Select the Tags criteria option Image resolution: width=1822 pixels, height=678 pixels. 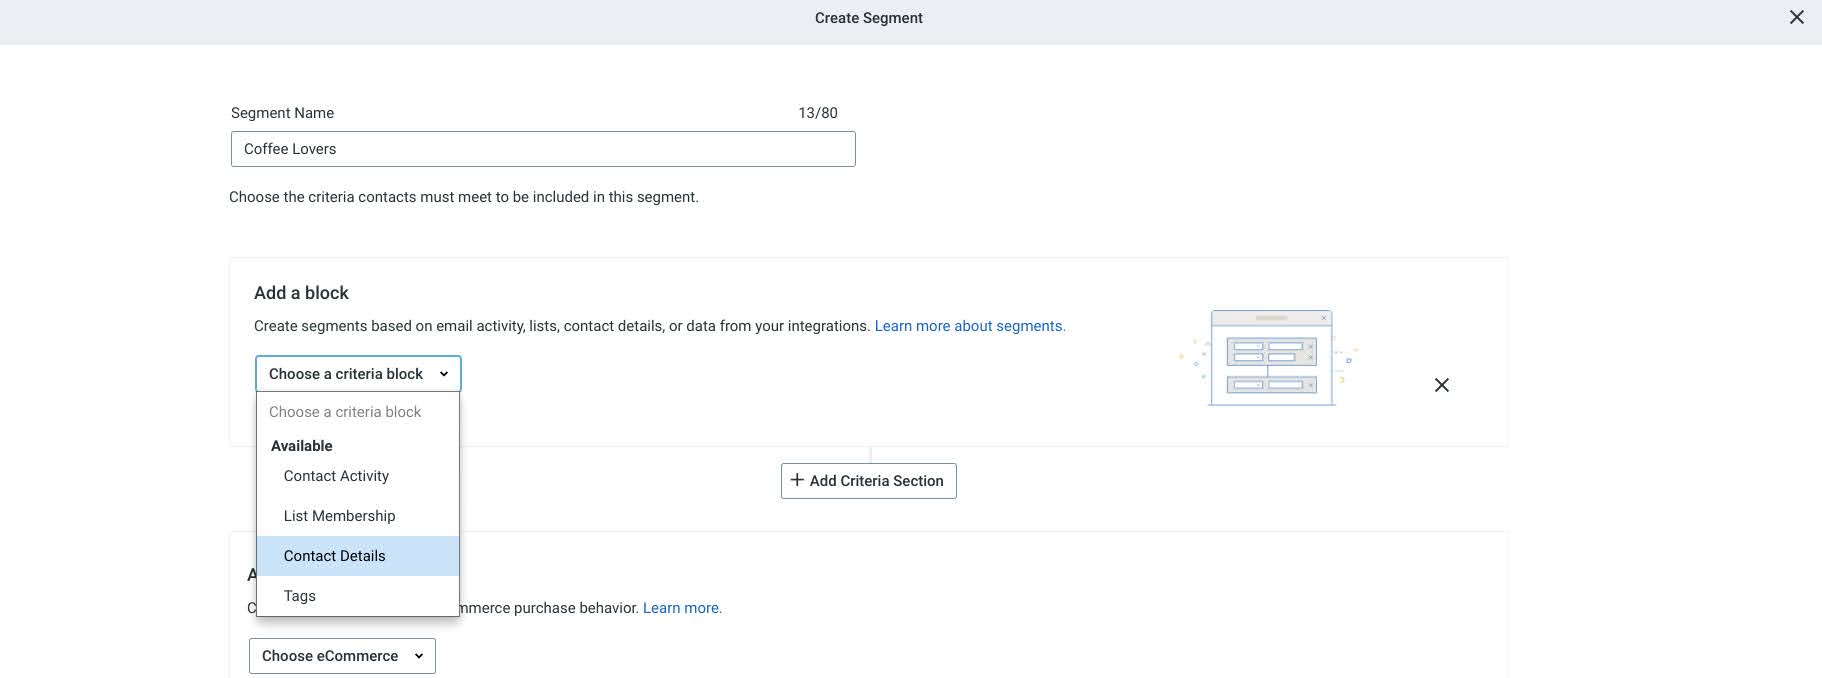299,596
